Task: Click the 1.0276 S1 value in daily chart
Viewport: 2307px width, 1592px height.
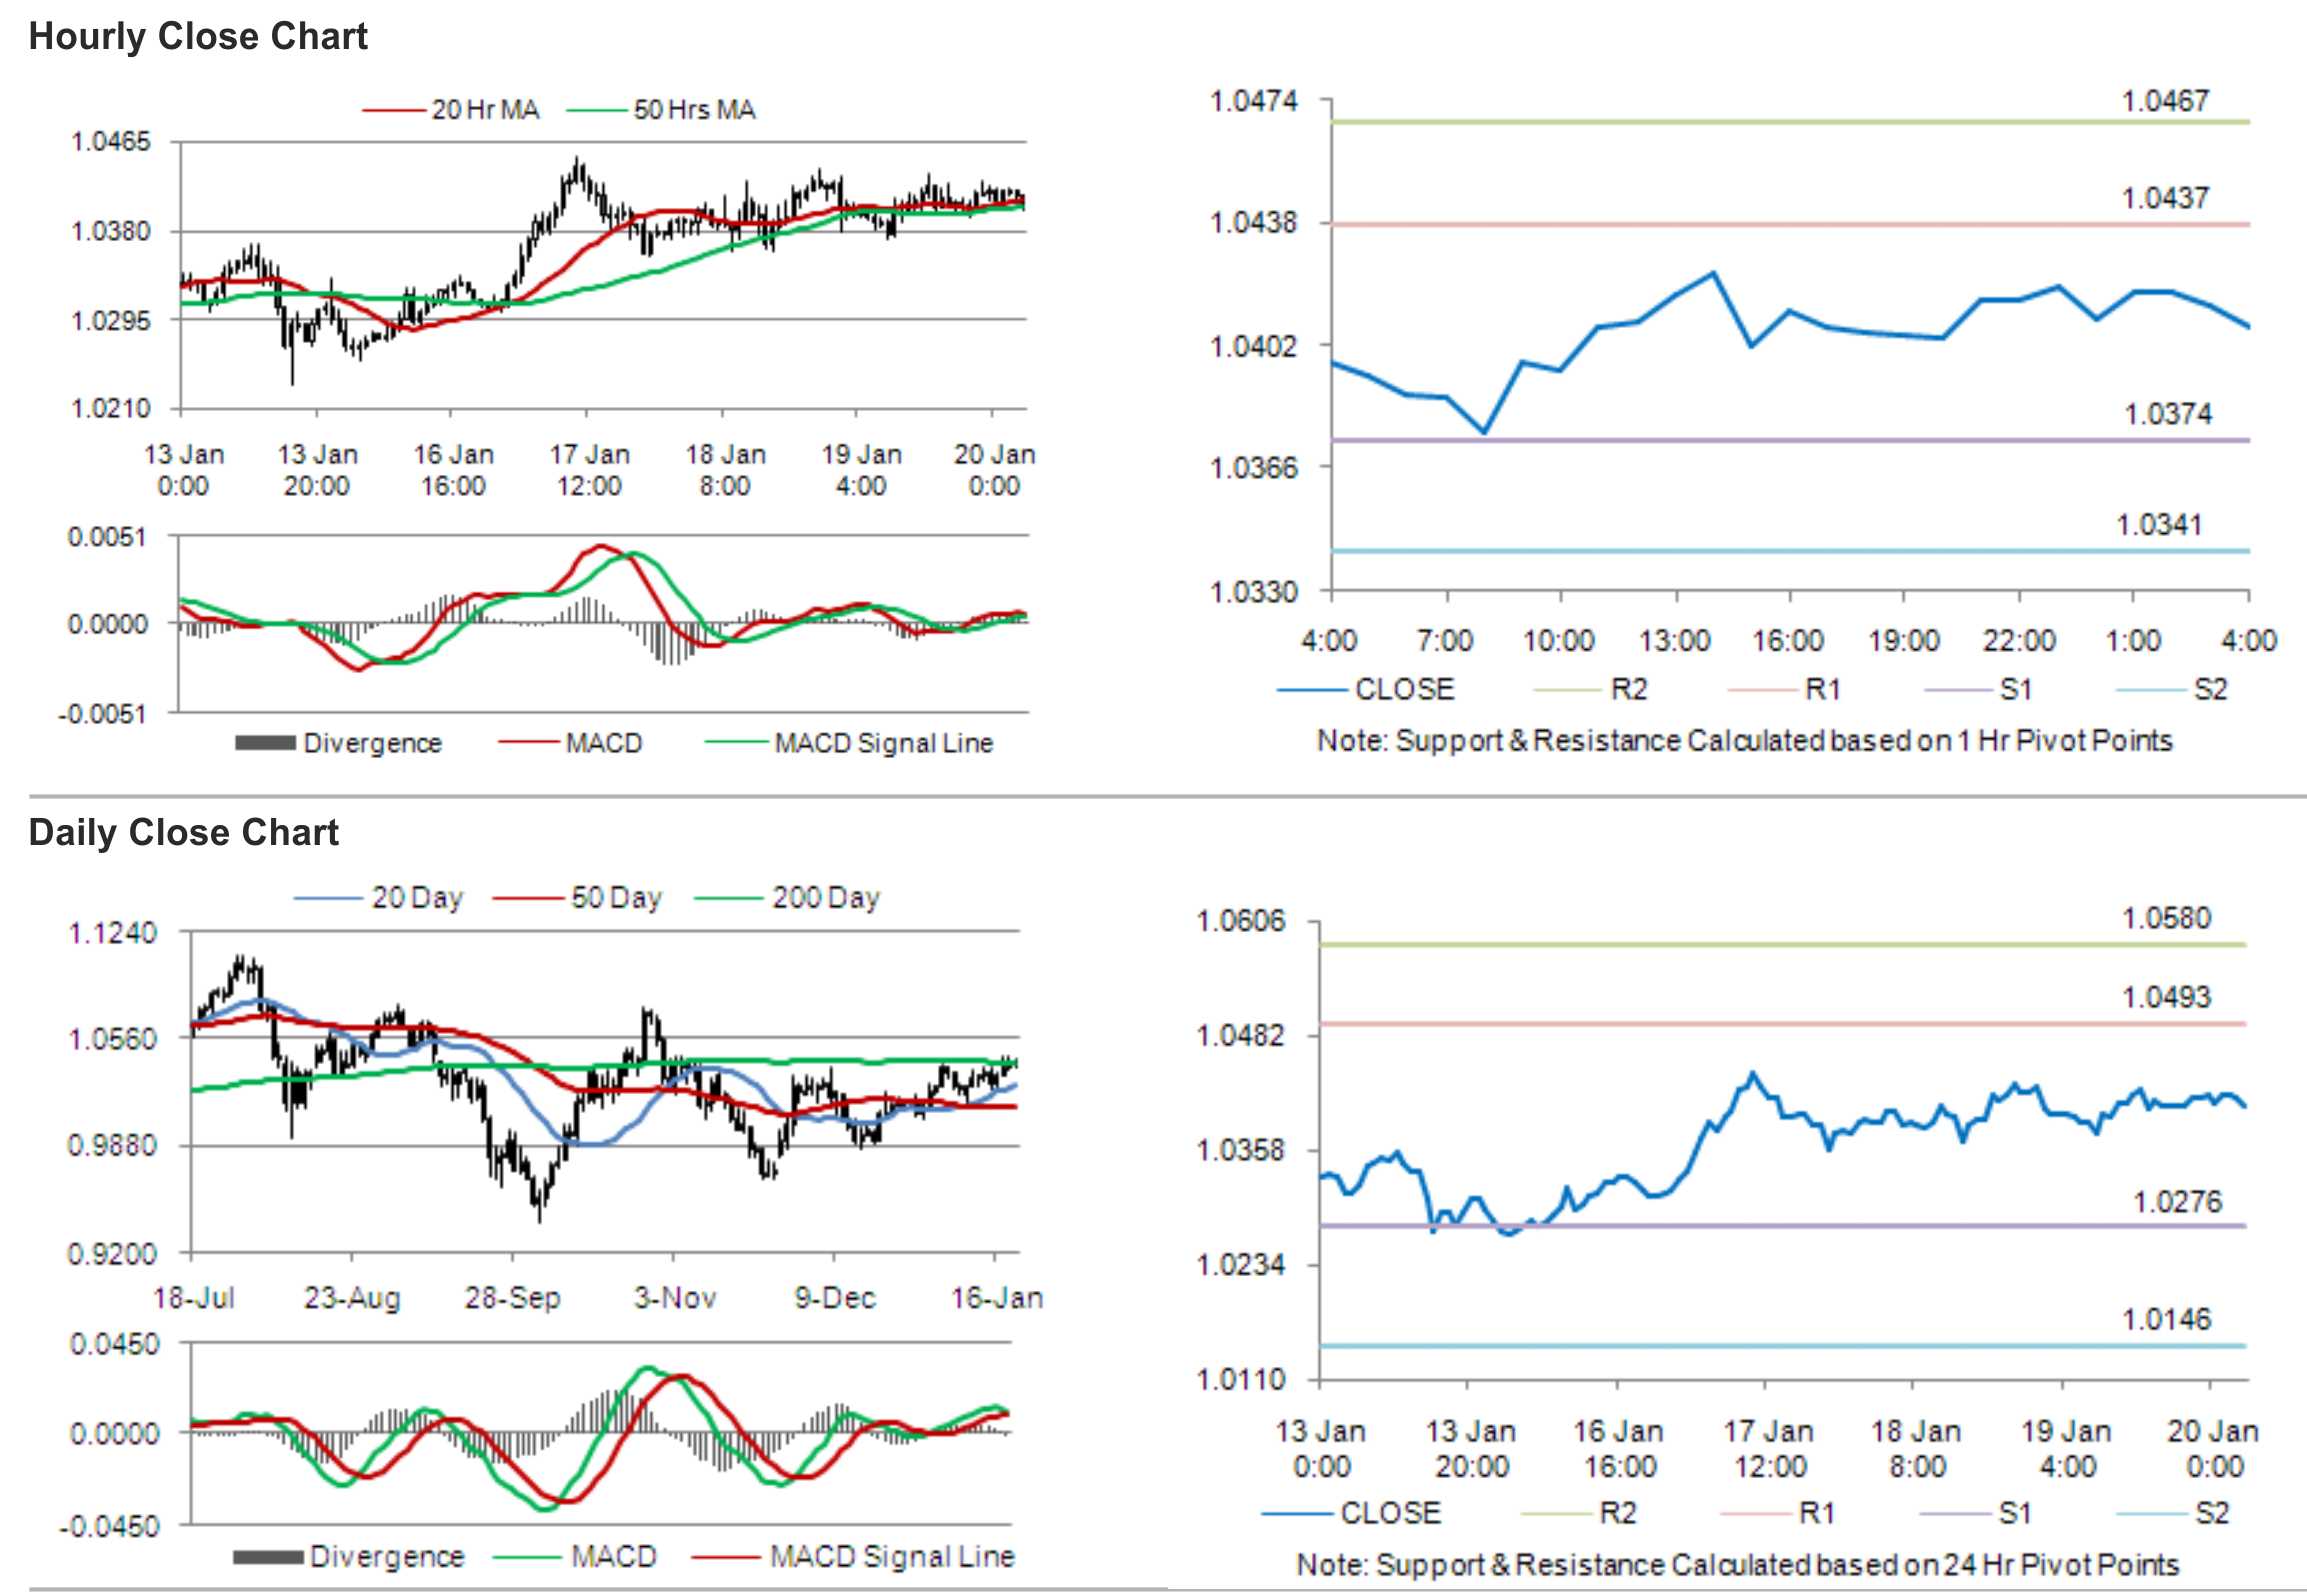Action: (2177, 1201)
